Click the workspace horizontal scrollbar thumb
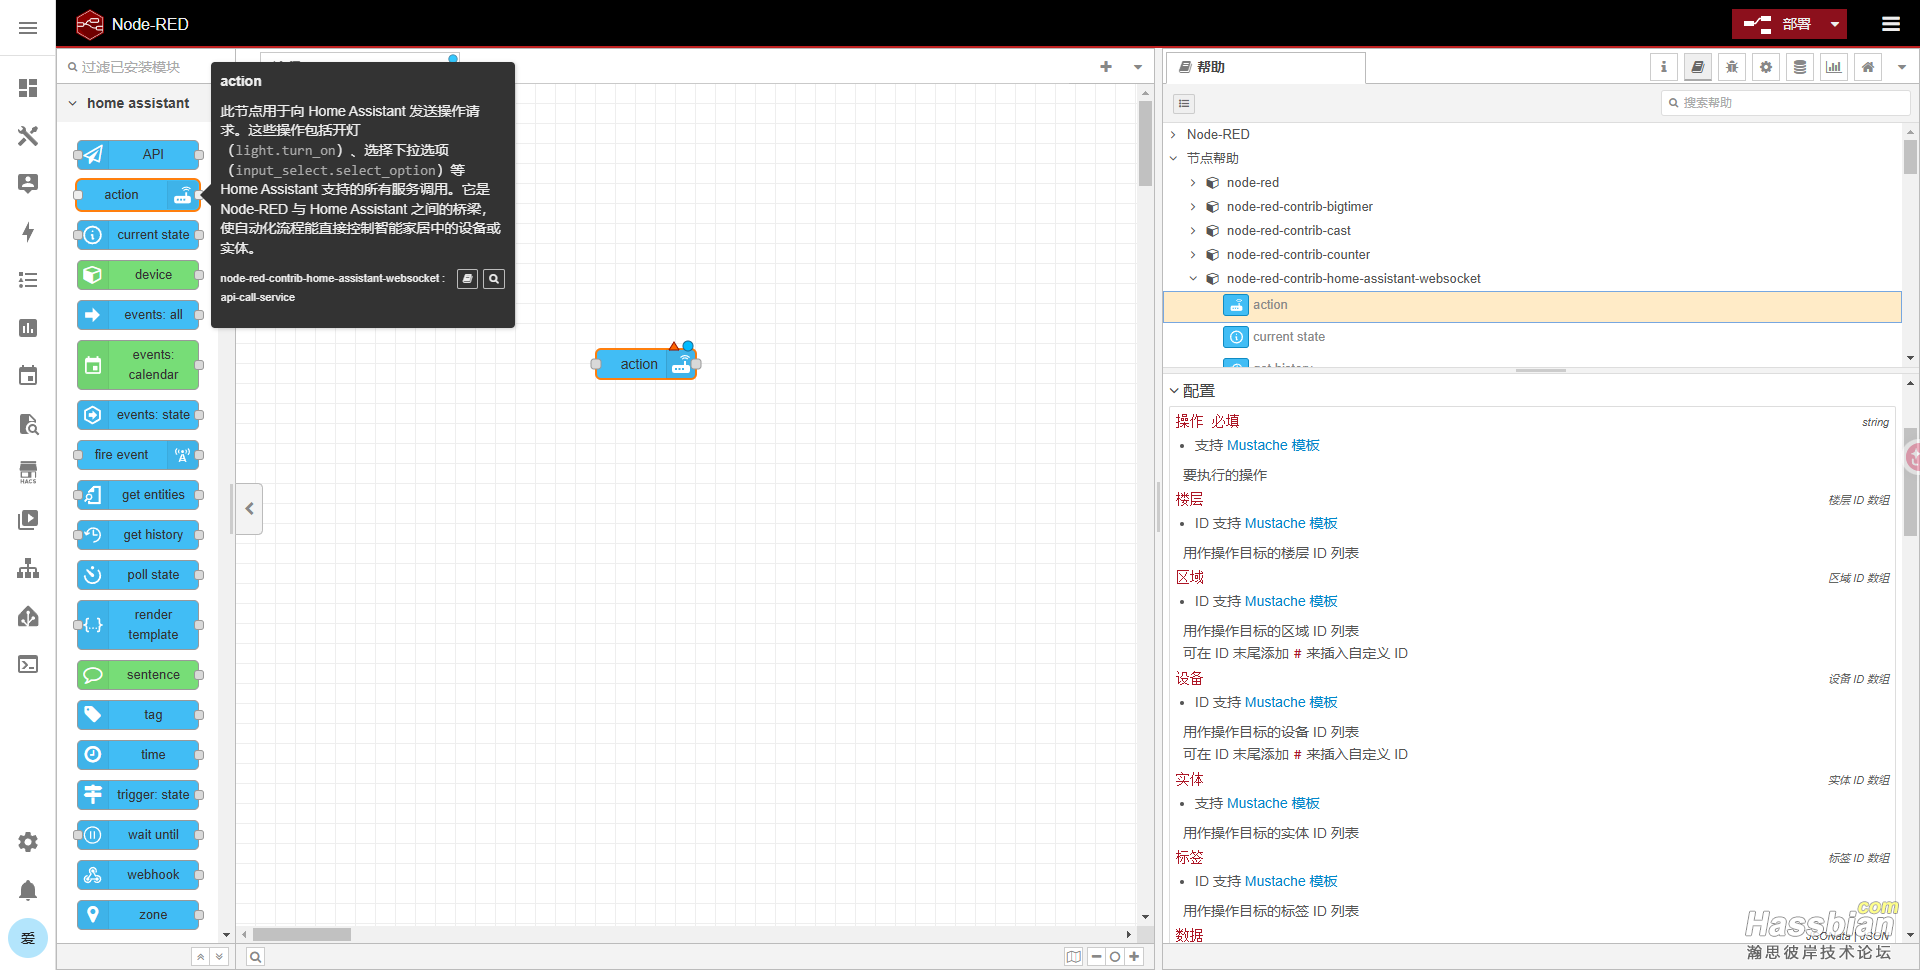 pos(301,934)
